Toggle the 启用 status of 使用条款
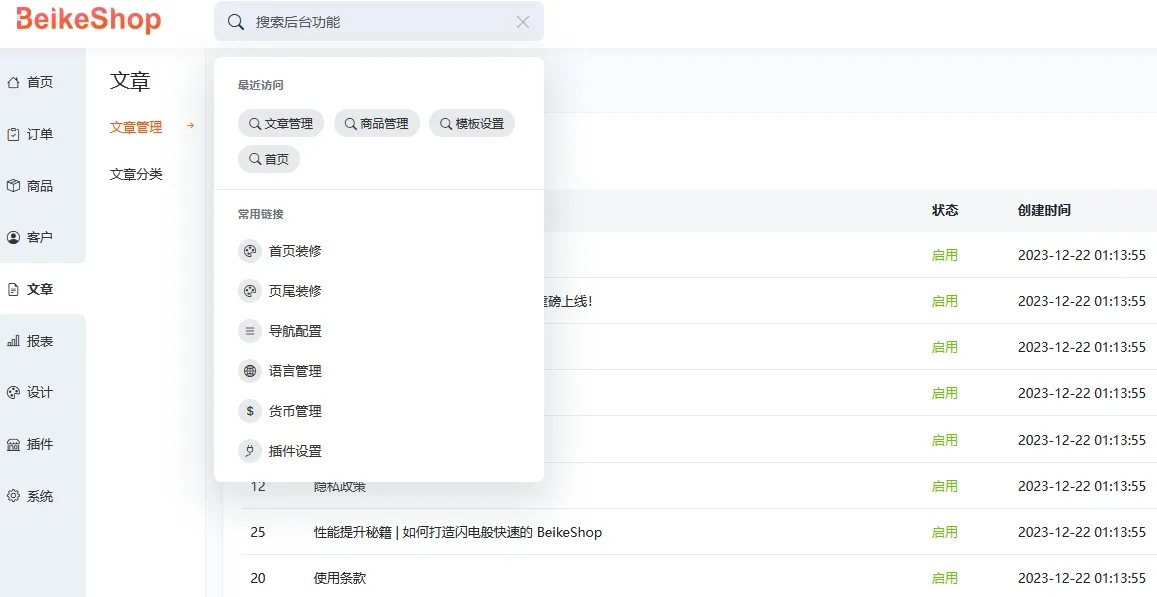1157x597 pixels. pos(944,578)
